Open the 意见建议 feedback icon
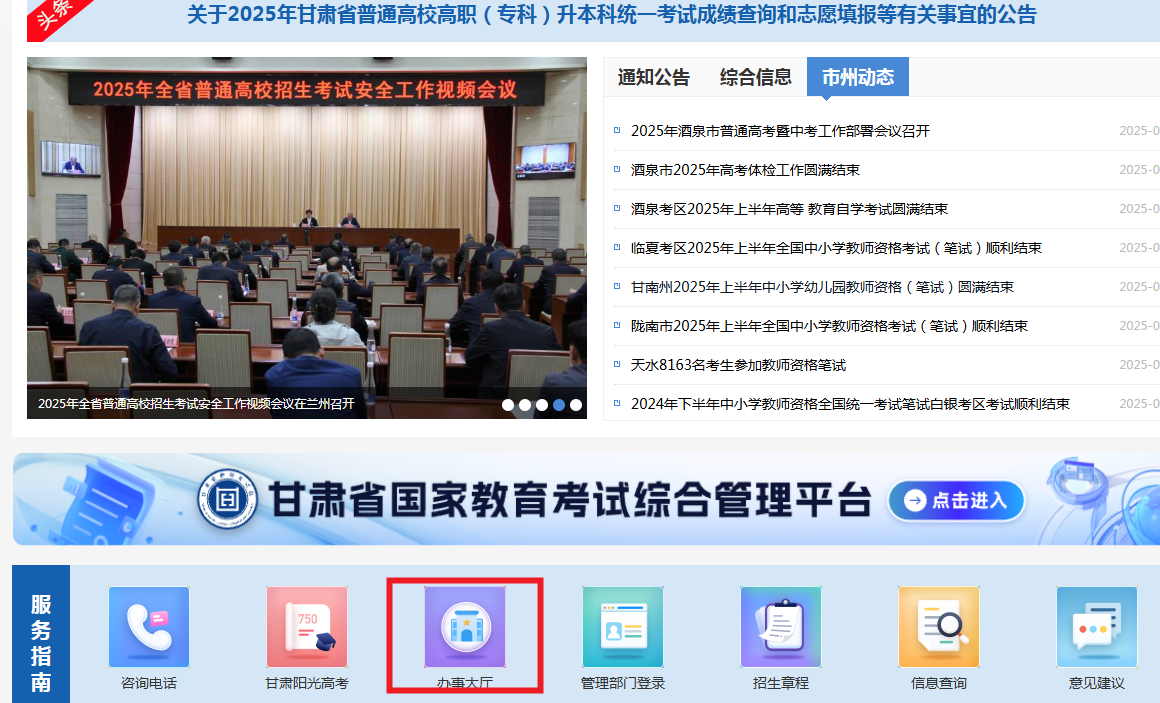The image size is (1160, 703). (1096, 627)
